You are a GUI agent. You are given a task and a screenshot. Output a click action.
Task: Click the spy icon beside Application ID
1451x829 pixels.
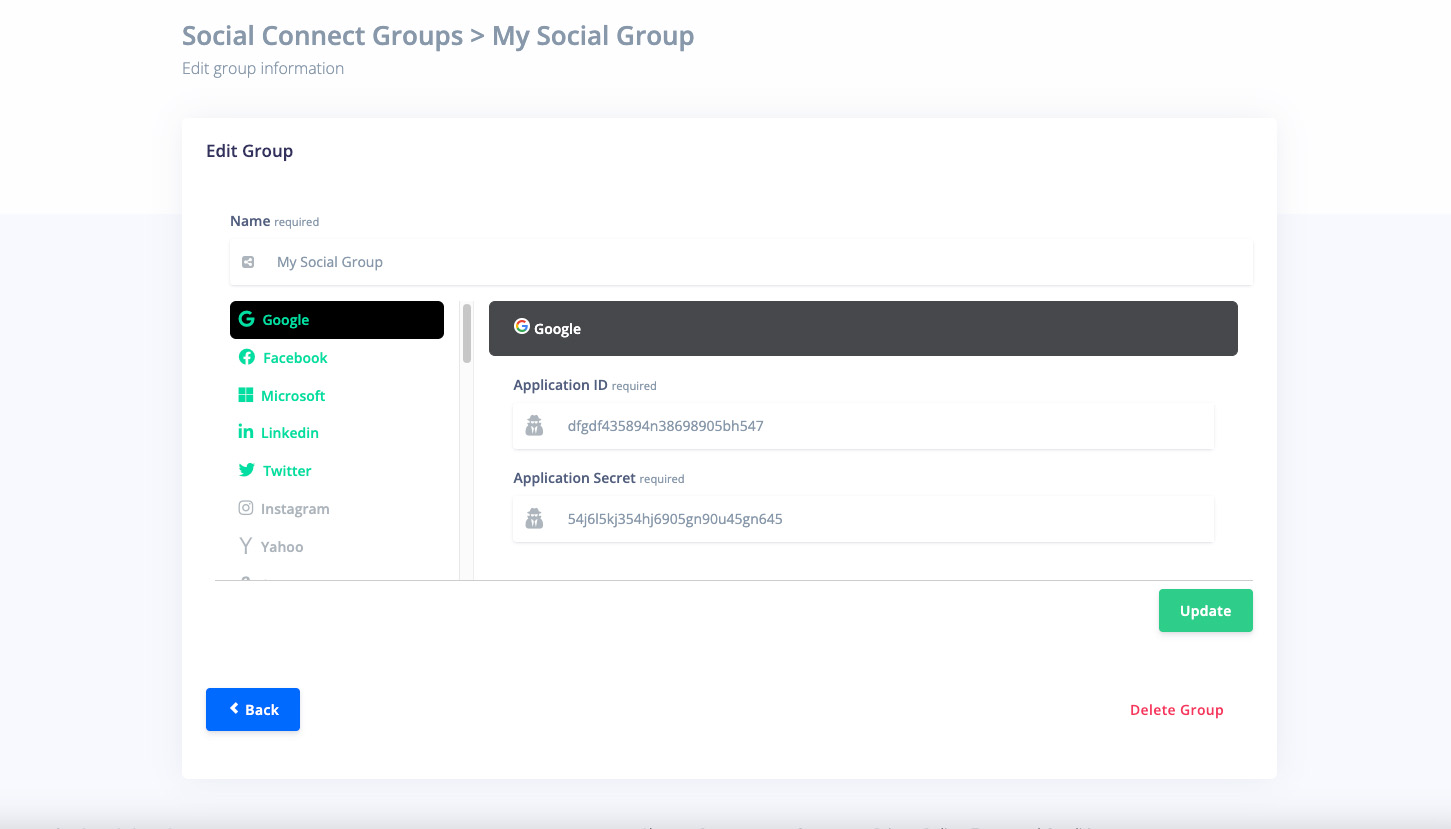coord(535,426)
